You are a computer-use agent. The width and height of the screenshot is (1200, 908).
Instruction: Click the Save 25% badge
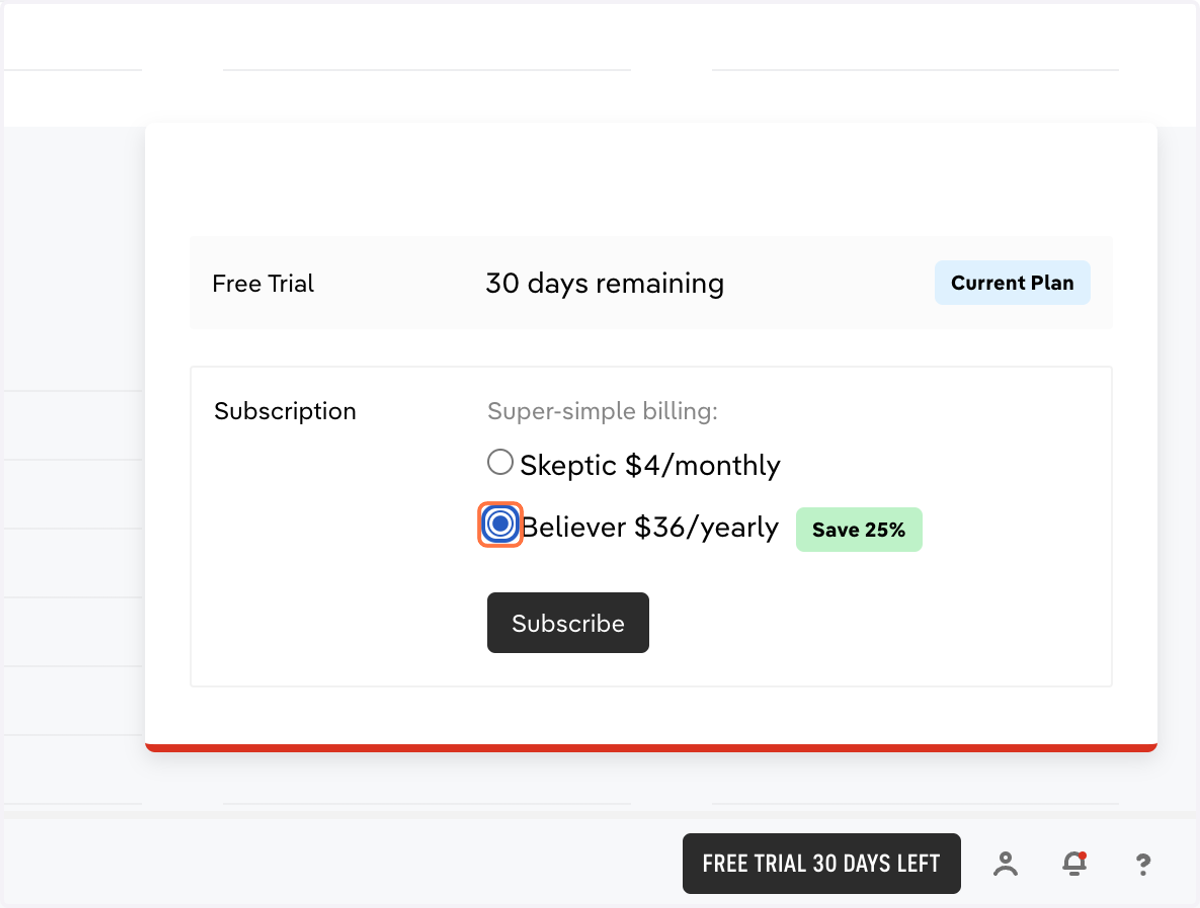coord(859,530)
